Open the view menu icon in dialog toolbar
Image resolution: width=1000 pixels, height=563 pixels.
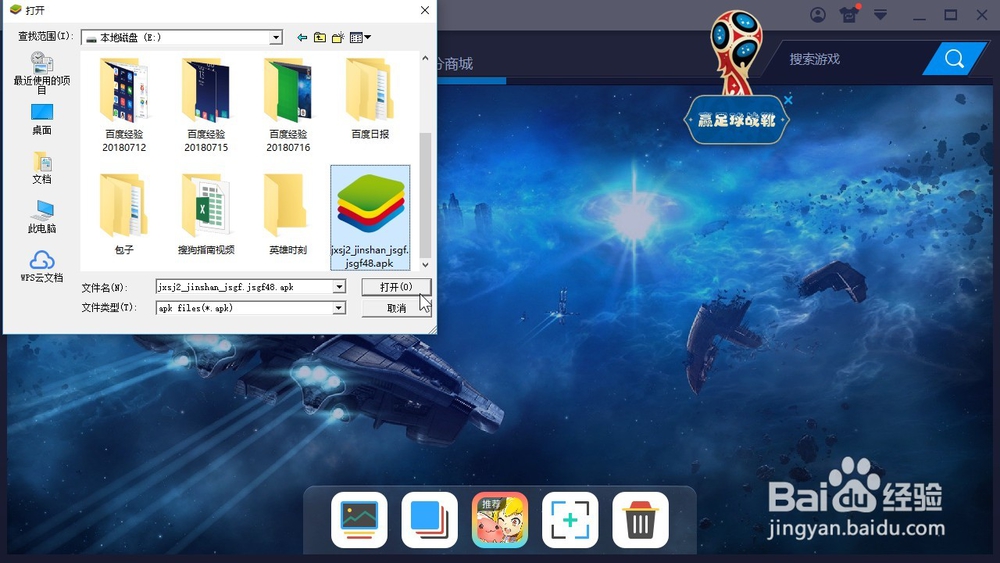[x=360, y=38]
